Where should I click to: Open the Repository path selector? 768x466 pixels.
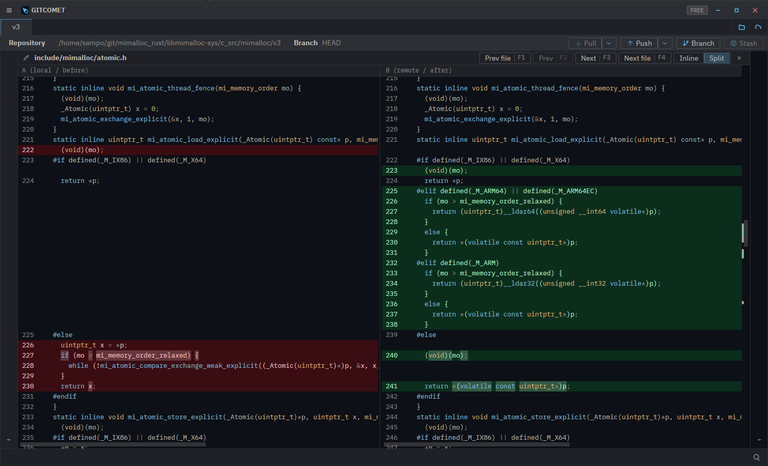click(169, 43)
